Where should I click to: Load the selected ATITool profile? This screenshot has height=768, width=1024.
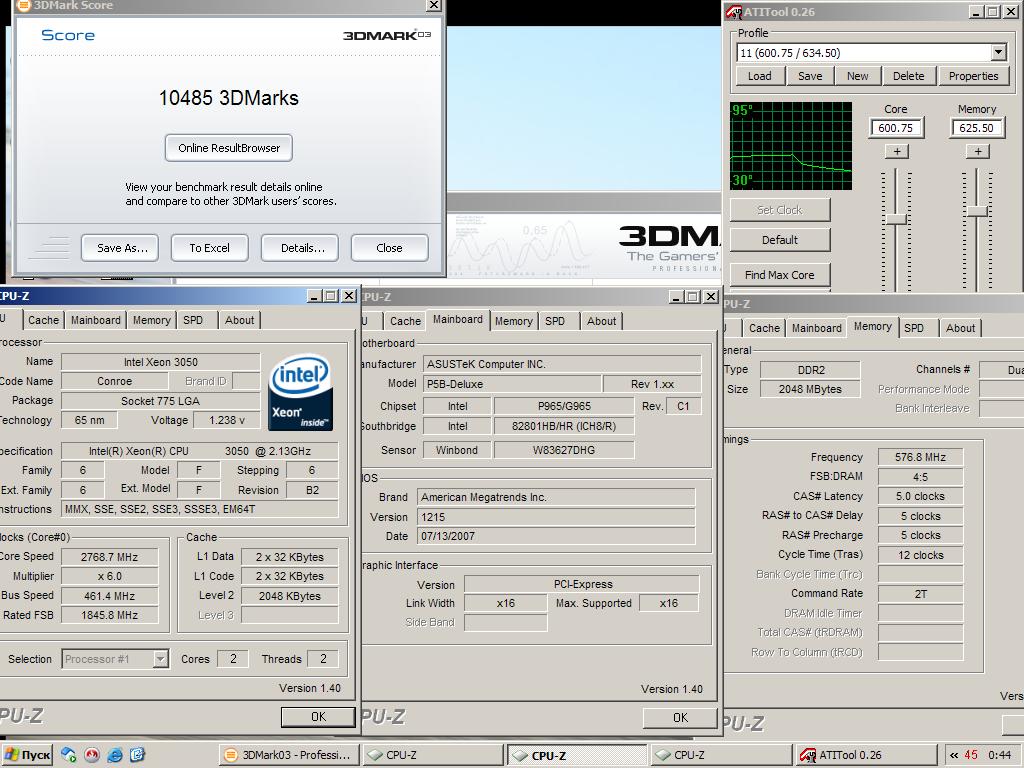pos(760,76)
